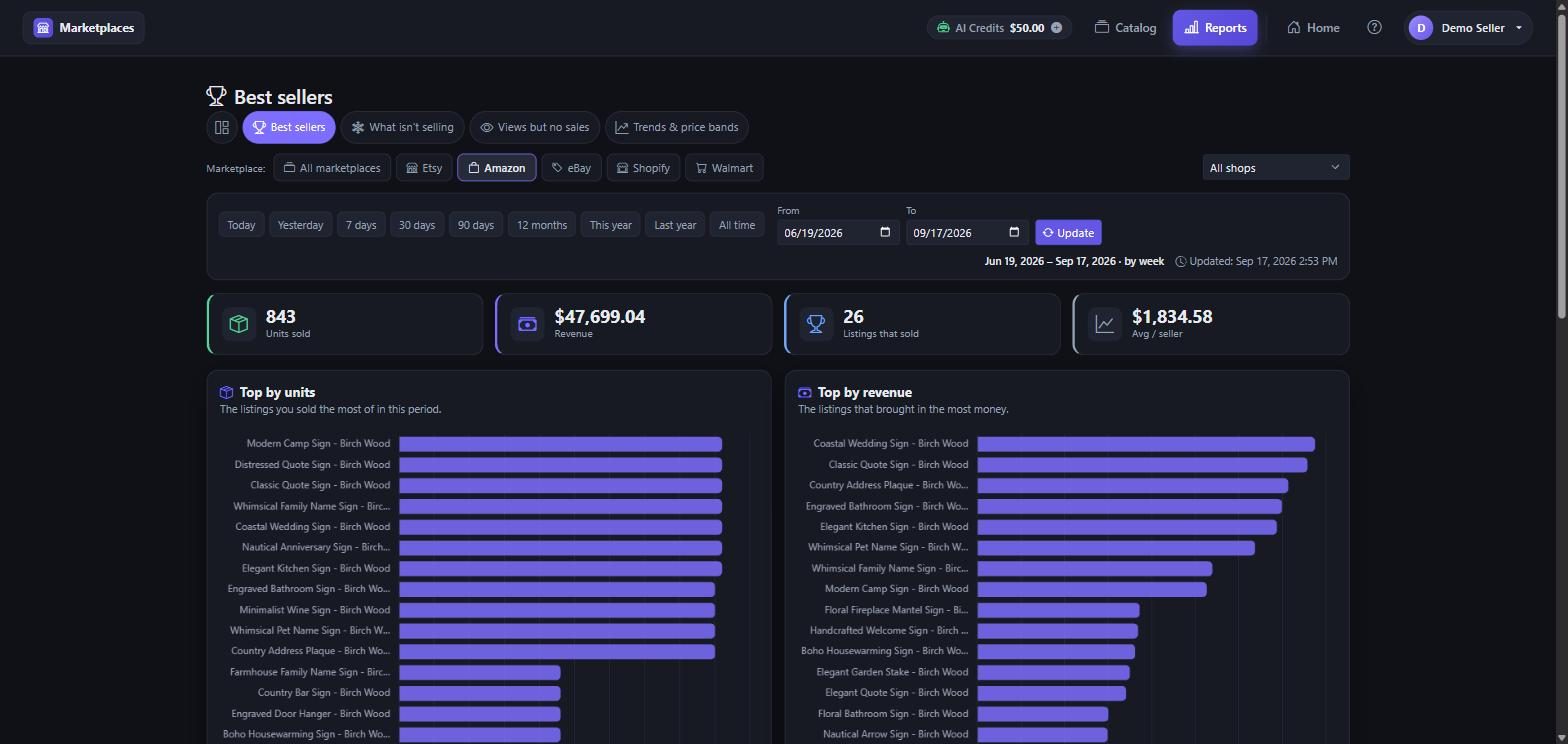Click the Units sold box icon

click(239, 324)
